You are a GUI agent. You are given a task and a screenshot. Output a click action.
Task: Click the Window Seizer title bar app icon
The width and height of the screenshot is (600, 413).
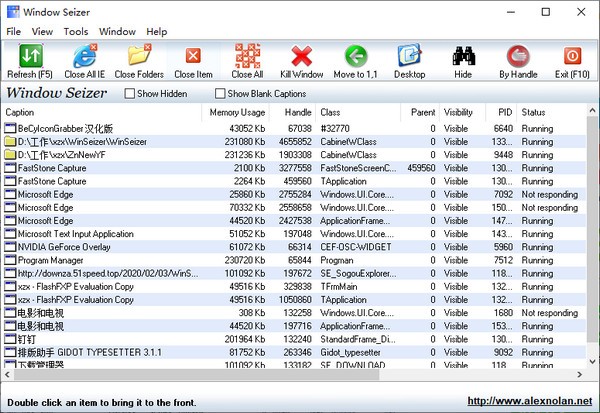(13, 12)
